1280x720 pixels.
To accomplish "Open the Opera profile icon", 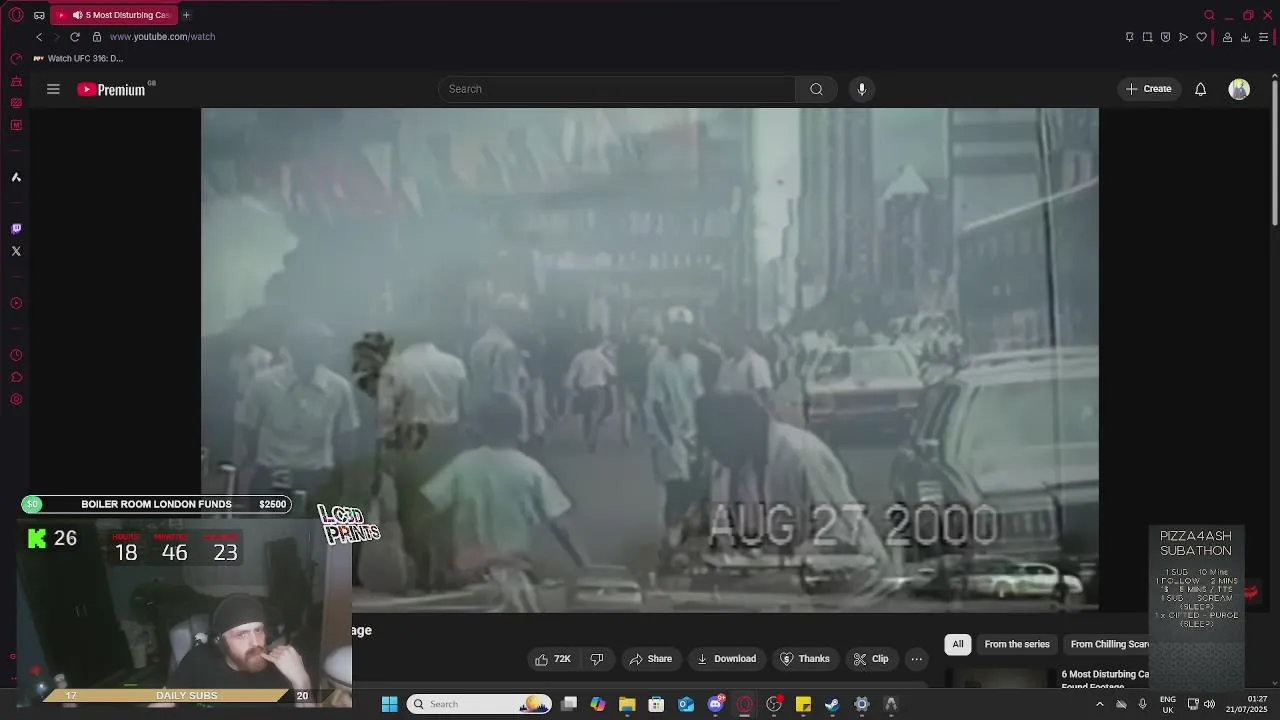I will (1228, 37).
